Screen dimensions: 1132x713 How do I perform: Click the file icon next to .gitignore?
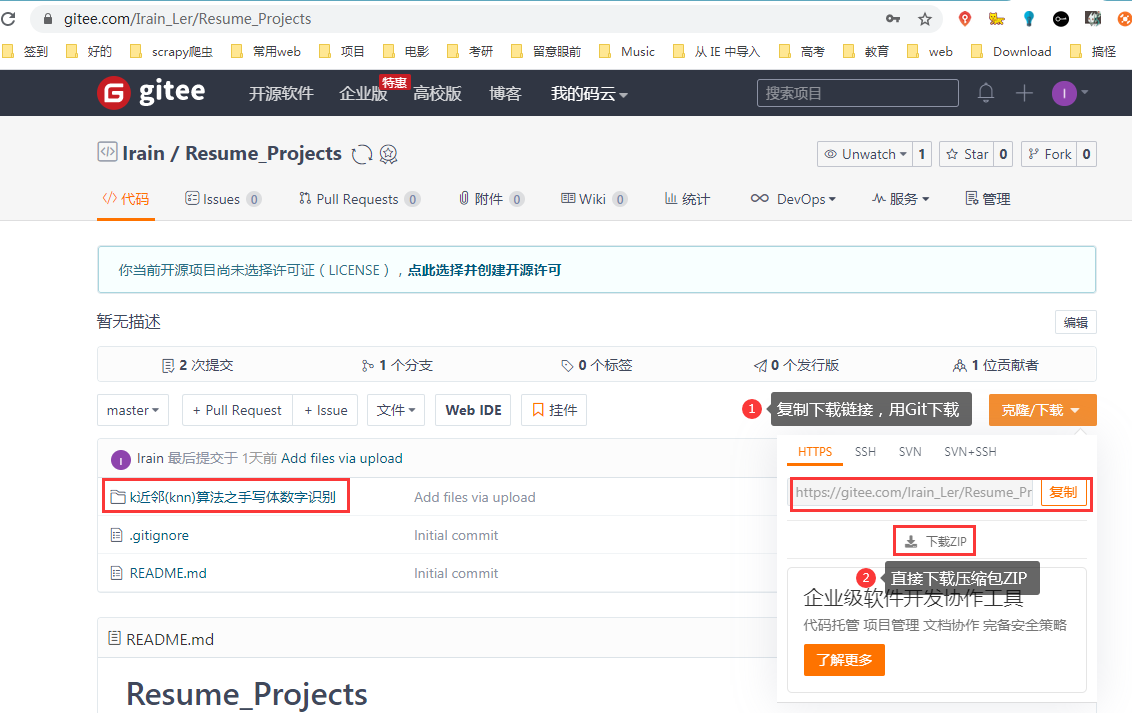point(116,535)
